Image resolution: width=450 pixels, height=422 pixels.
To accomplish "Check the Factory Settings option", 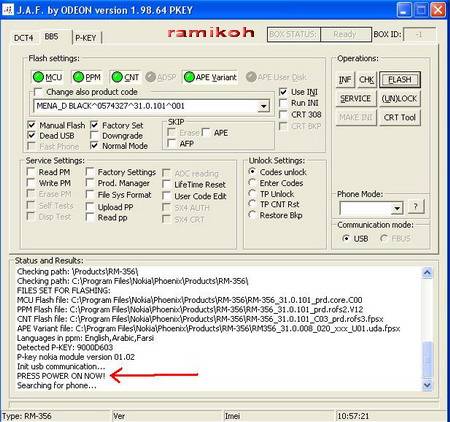I will 89,172.
